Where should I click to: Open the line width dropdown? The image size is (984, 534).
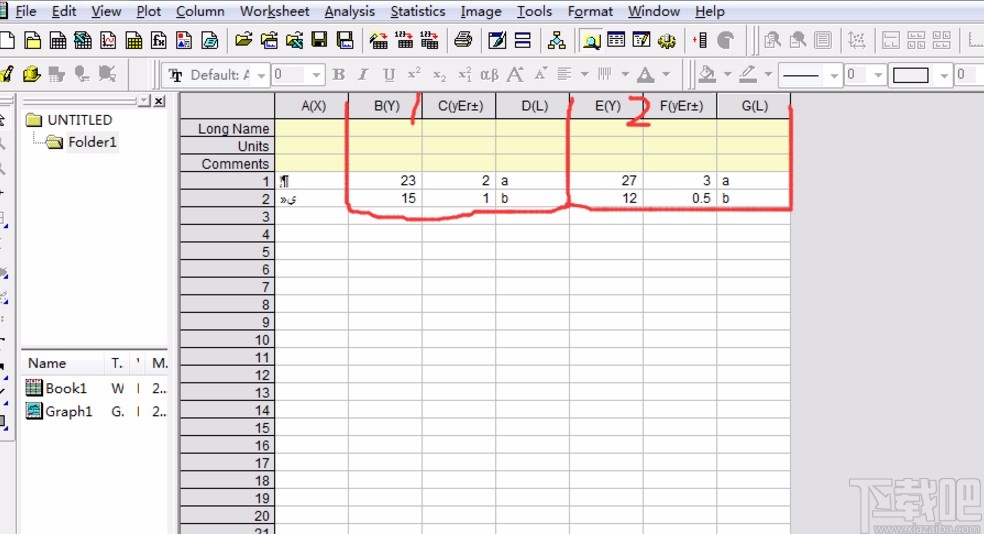coord(879,75)
